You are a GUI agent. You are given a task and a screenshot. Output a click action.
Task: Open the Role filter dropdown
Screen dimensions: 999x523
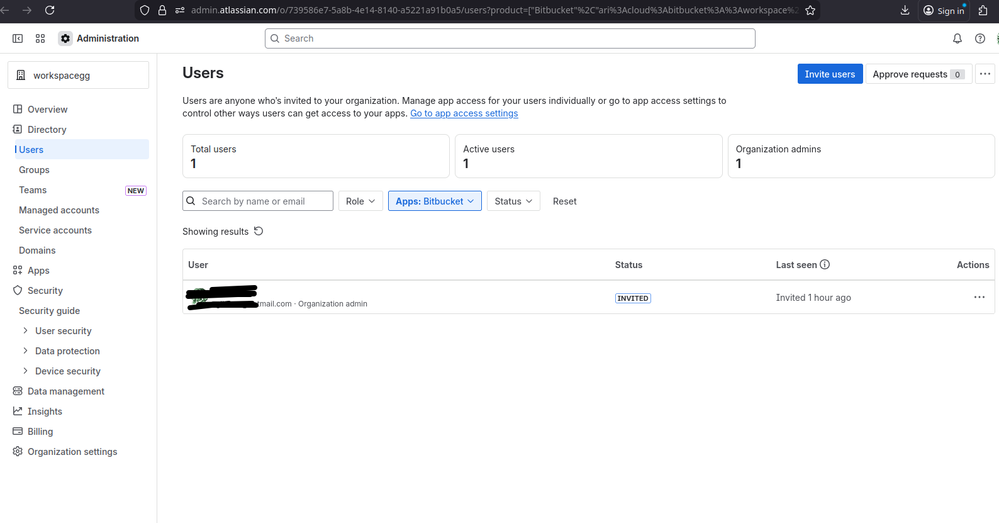coord(361,201)
